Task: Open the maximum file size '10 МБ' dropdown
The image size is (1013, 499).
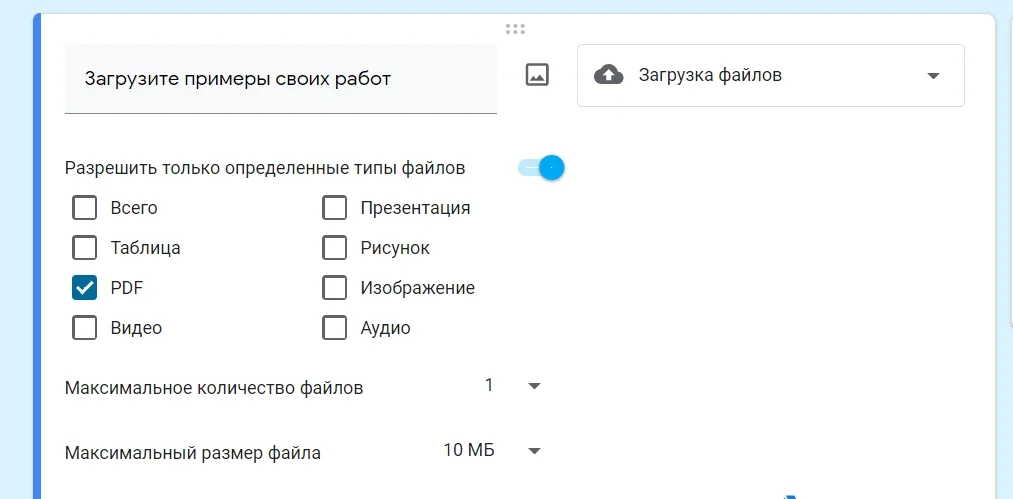Action: click(492, 451)
